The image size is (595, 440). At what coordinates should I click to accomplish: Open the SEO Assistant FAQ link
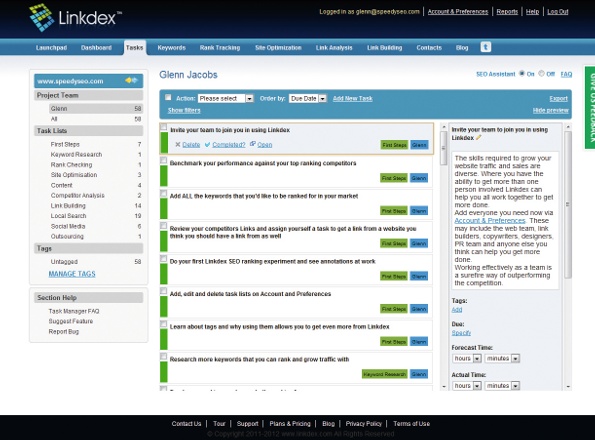click(x=566, y=74)
